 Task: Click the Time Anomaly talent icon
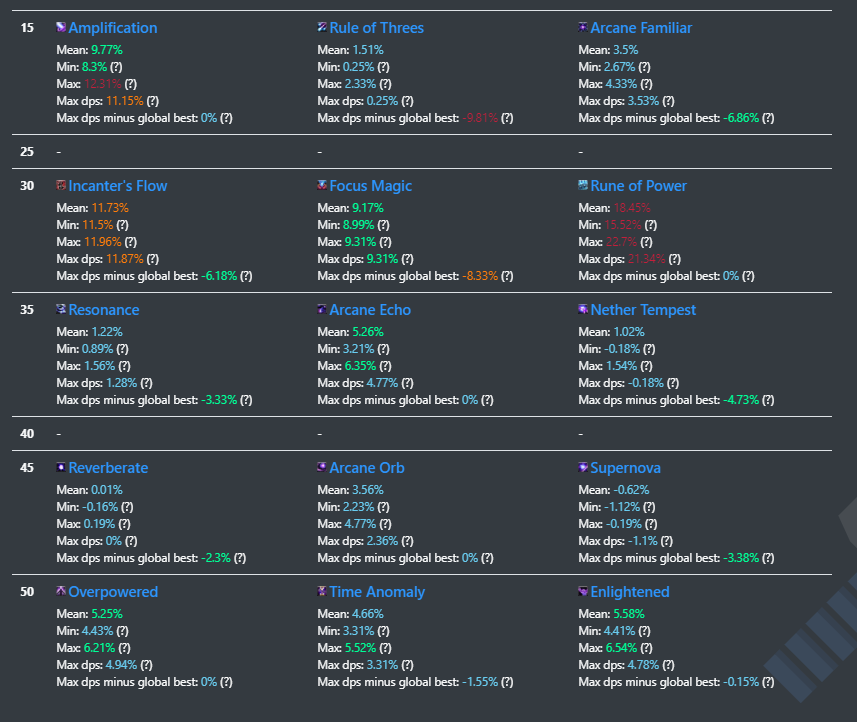(x=322, y=591)
